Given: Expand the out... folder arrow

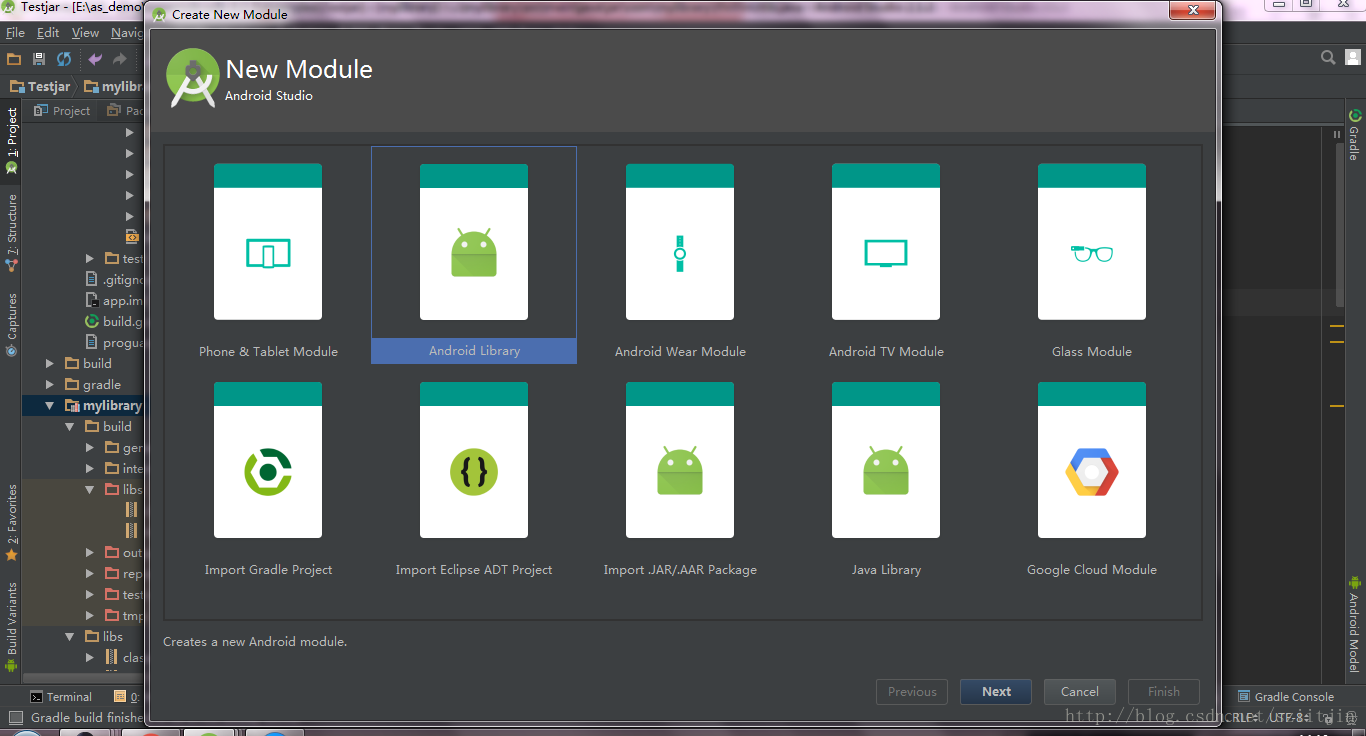Looking at the screenshot, I should coord(89,552).
